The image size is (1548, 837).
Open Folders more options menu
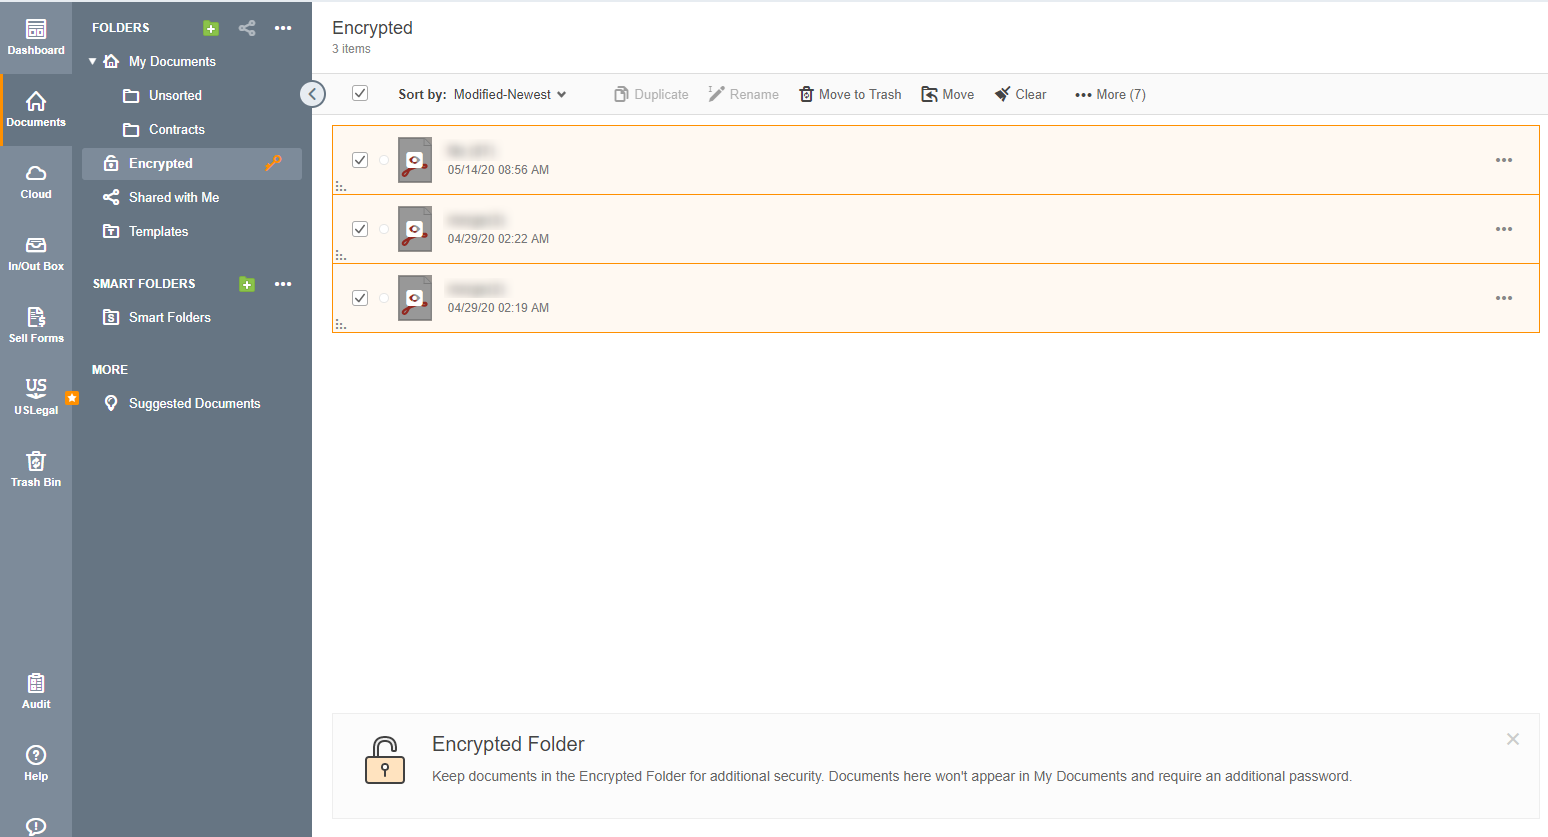click(x=283, y=28)
